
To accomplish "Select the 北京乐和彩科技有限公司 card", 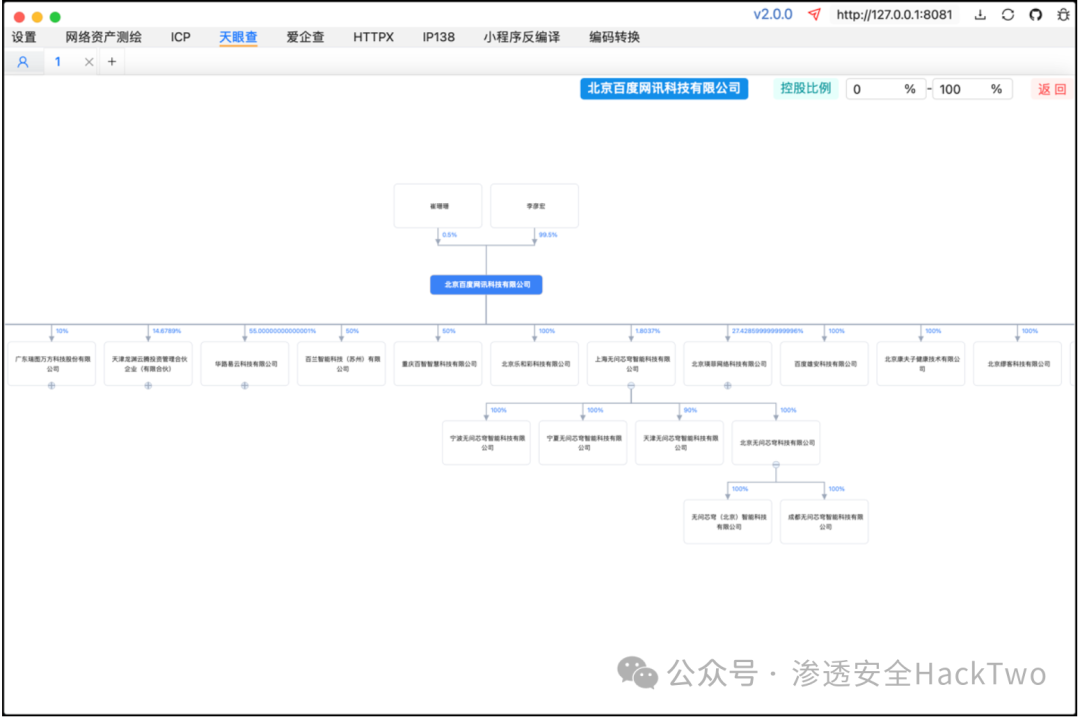I will 534,364.
